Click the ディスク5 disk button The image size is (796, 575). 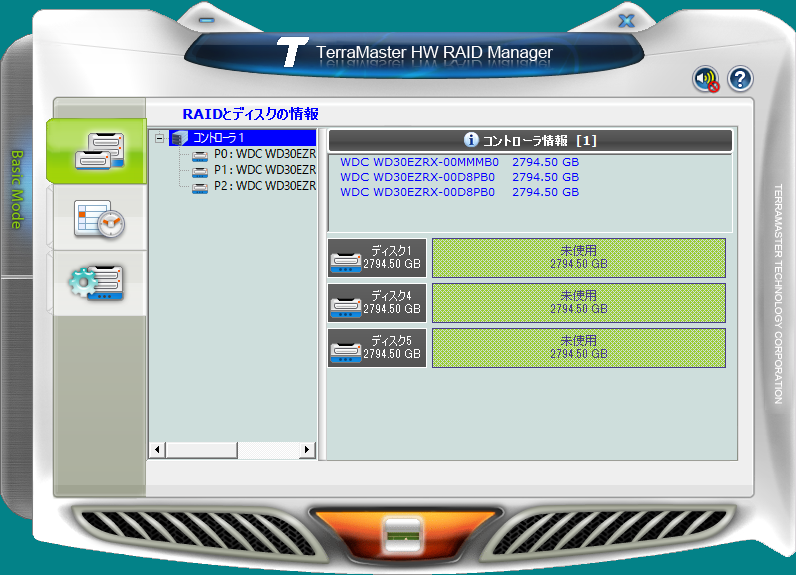coord(377,348)
